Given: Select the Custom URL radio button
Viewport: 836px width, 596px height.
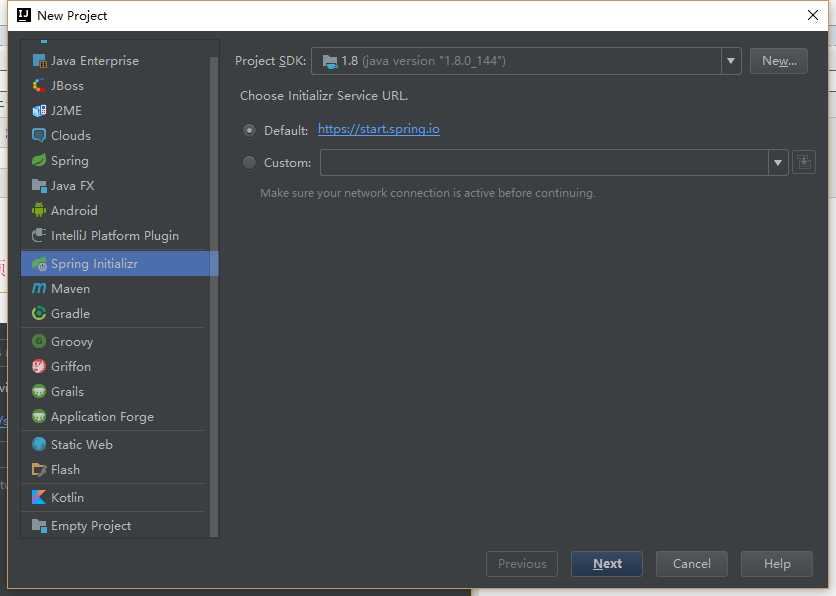Looking at the screenshot, I should pyautogui.click(x=249, y=162).
